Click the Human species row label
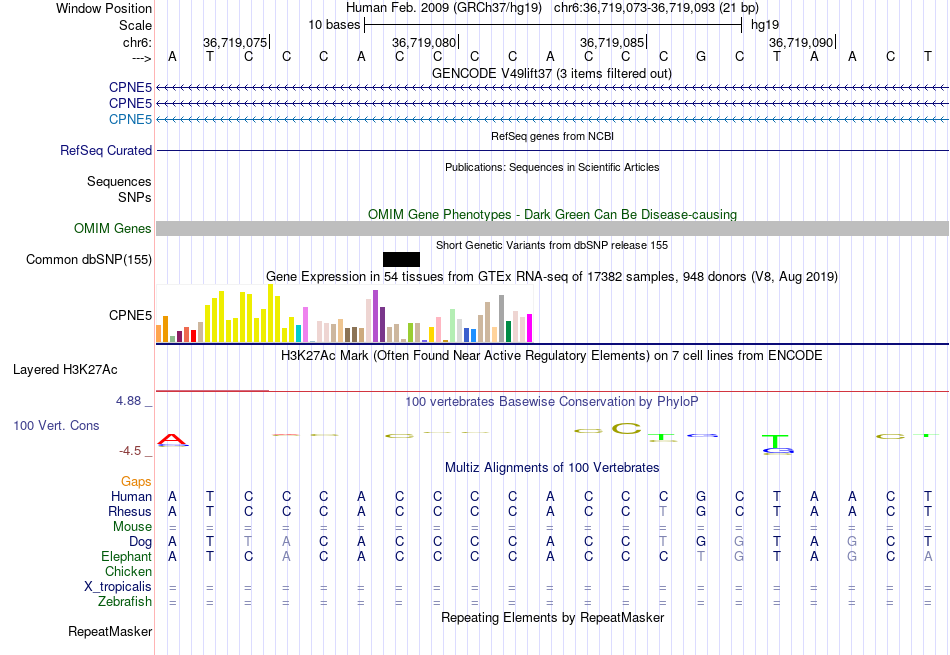The height and width of the screenshot is (655, 950). (x=131, y=496)
